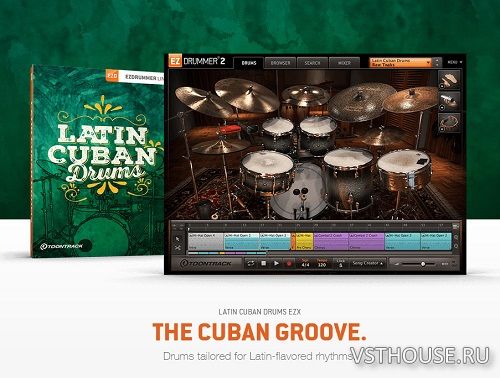The height and width of the screenshot is (378, 500).
Task: Click the master volume slider knob
Action: 423,264
